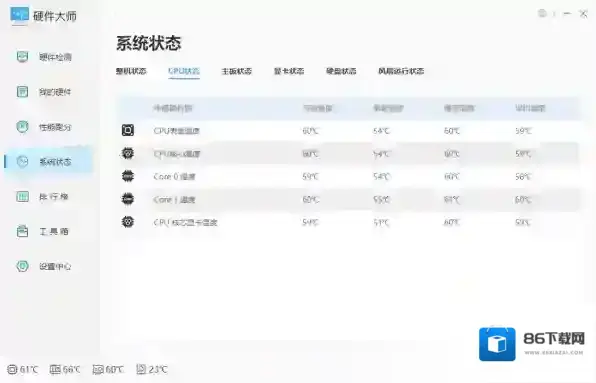Click the lowest temperature value for CPU核芯显卡温度
Image resolution: width=596 pixels, height=383 pixels.
click(x=381, y=222)
